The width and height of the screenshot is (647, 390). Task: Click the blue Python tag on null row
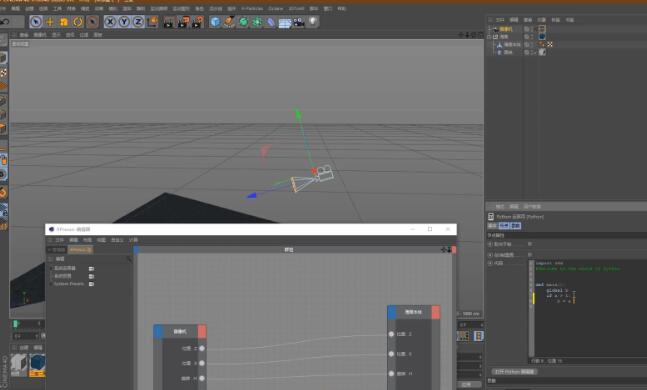pos(542,37)
